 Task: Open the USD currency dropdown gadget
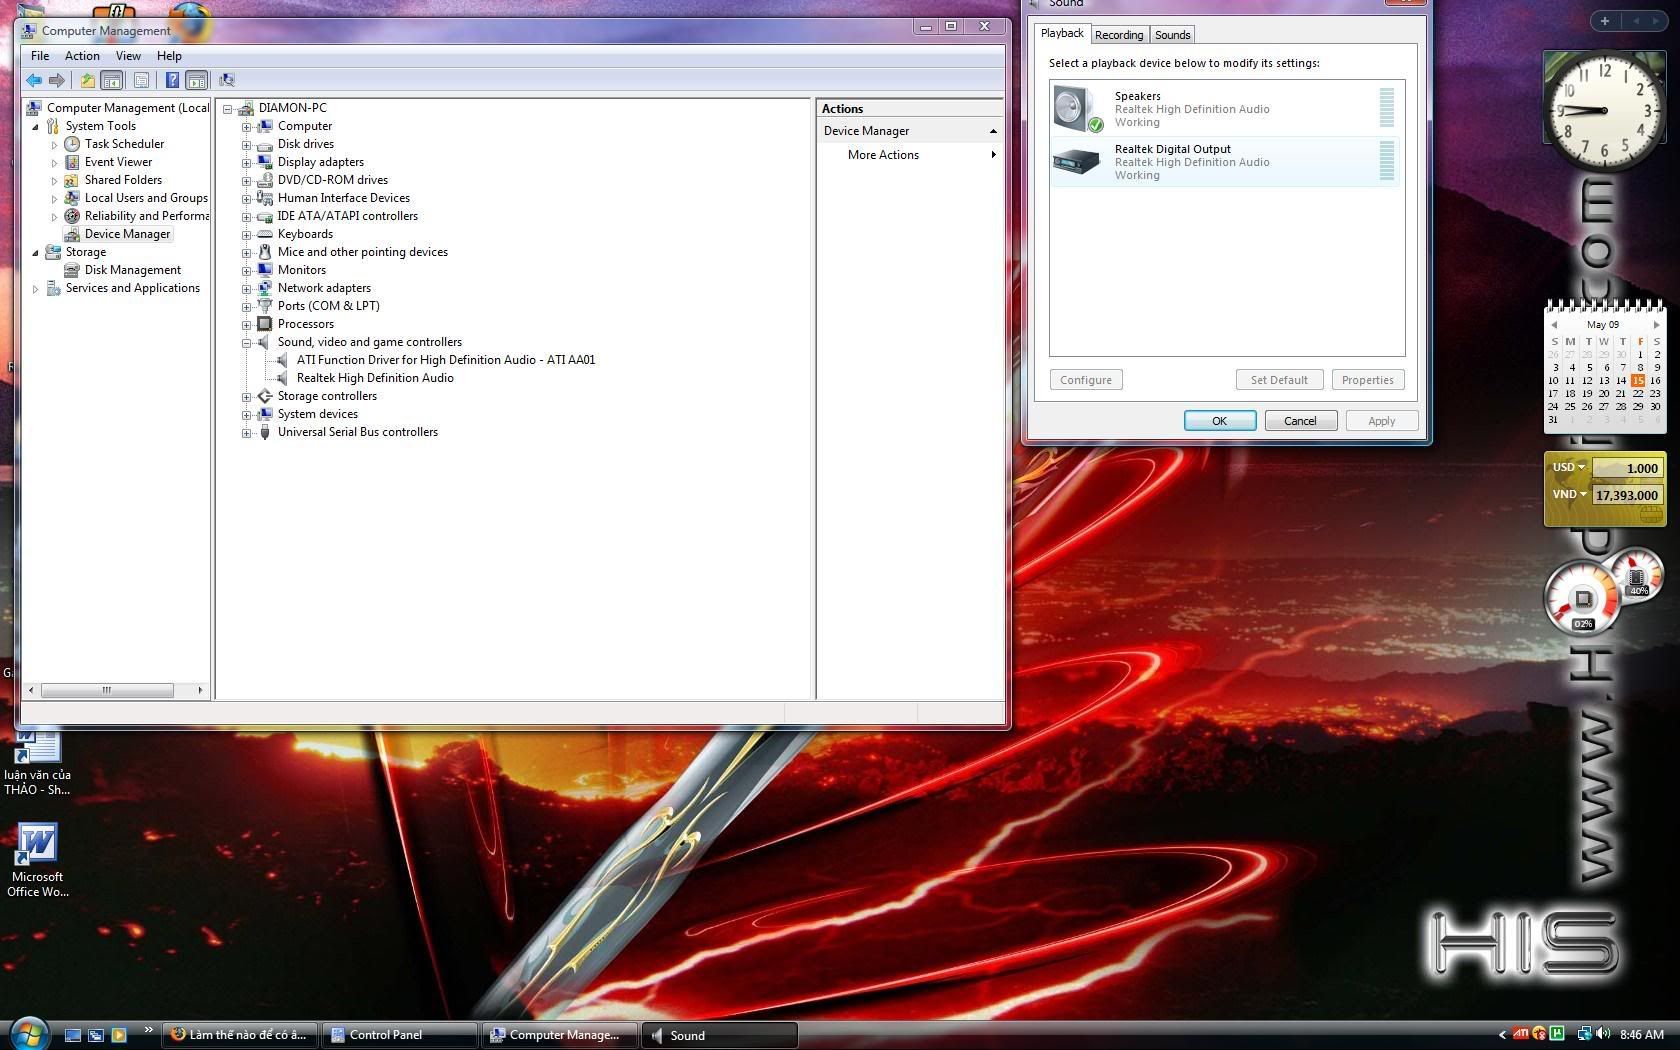[1568, 467]
